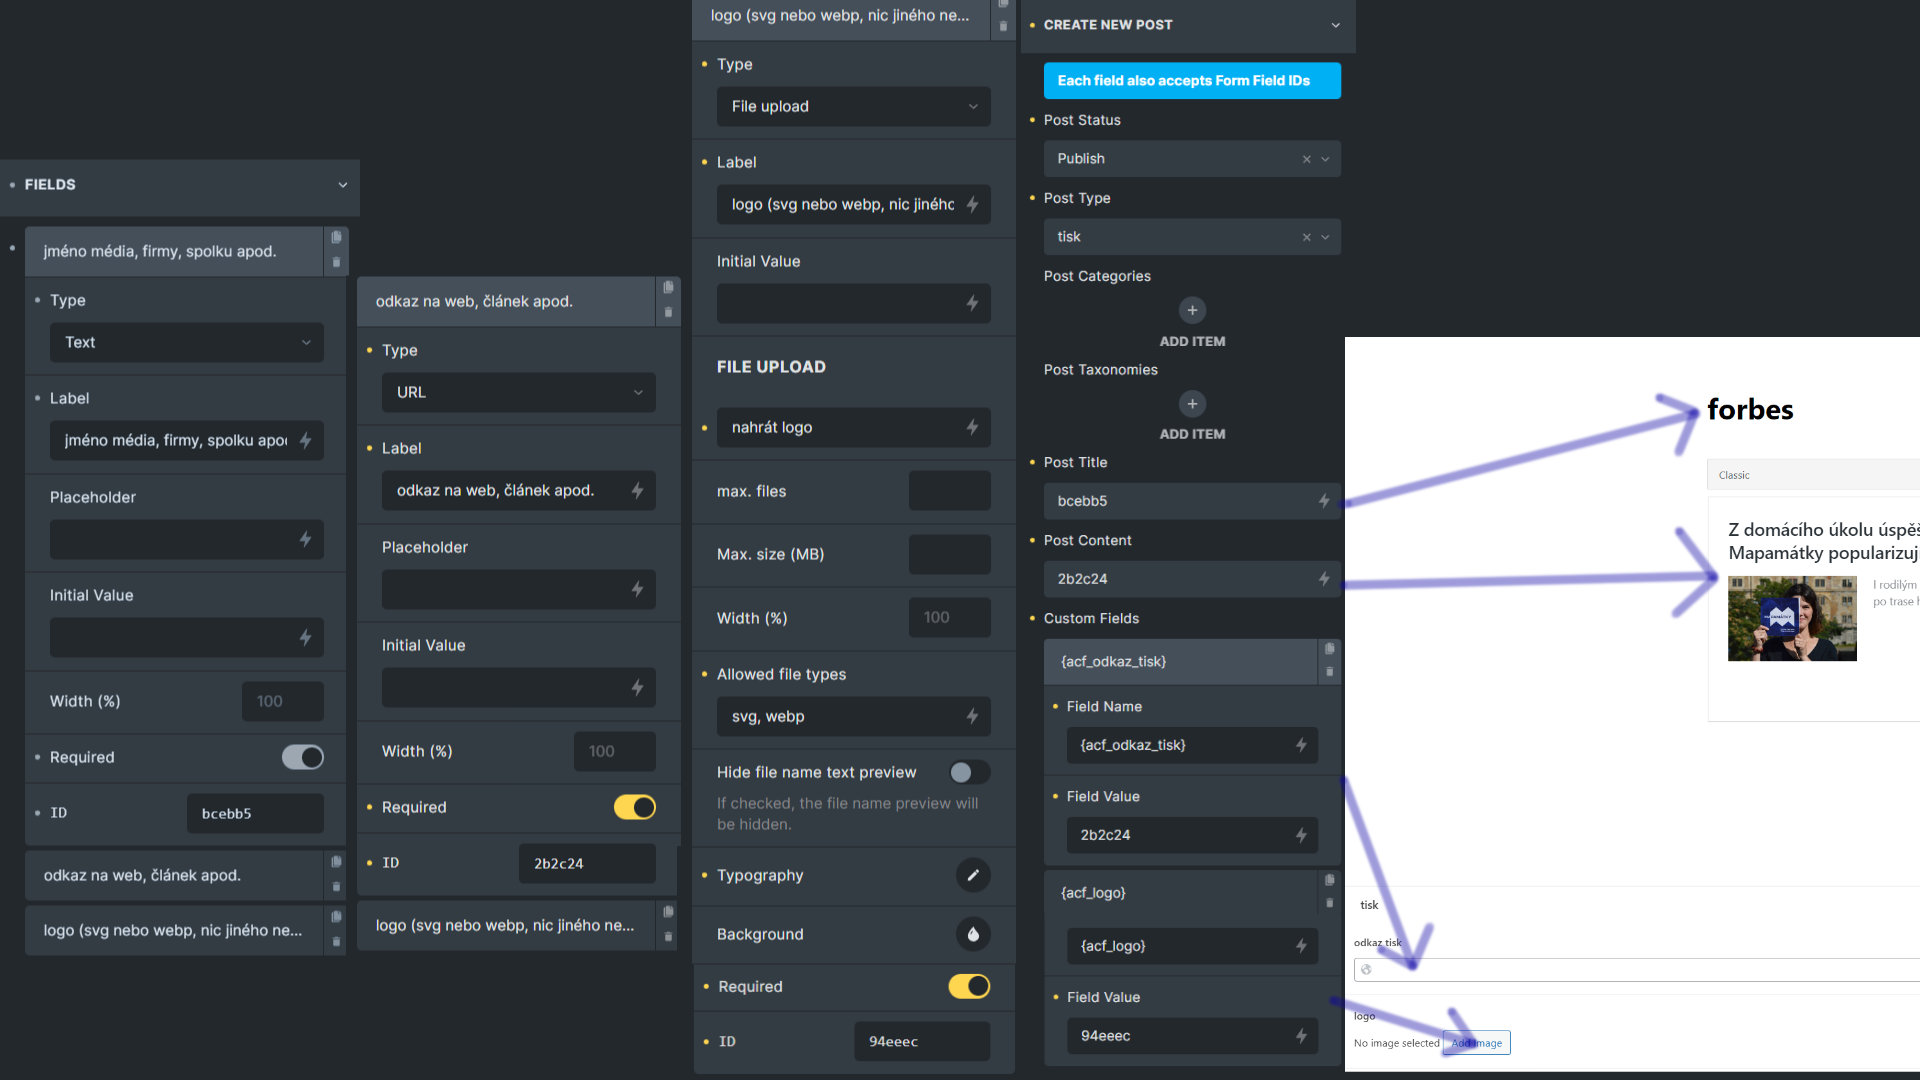Click plus icon under Post Taxonomies
The height and width of the screenshot is (1080, 1920).
point(1192,404)
